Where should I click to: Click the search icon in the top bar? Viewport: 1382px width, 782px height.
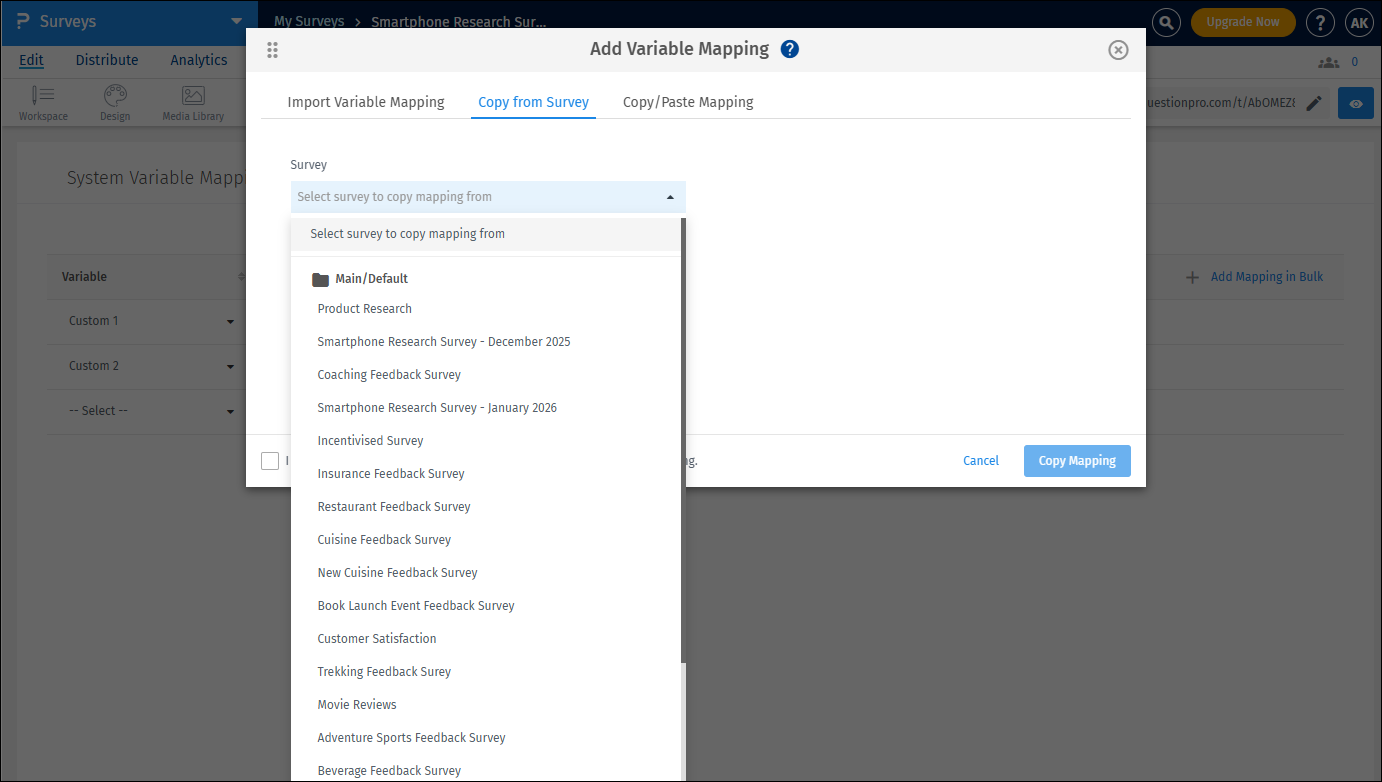[1166, 21]
